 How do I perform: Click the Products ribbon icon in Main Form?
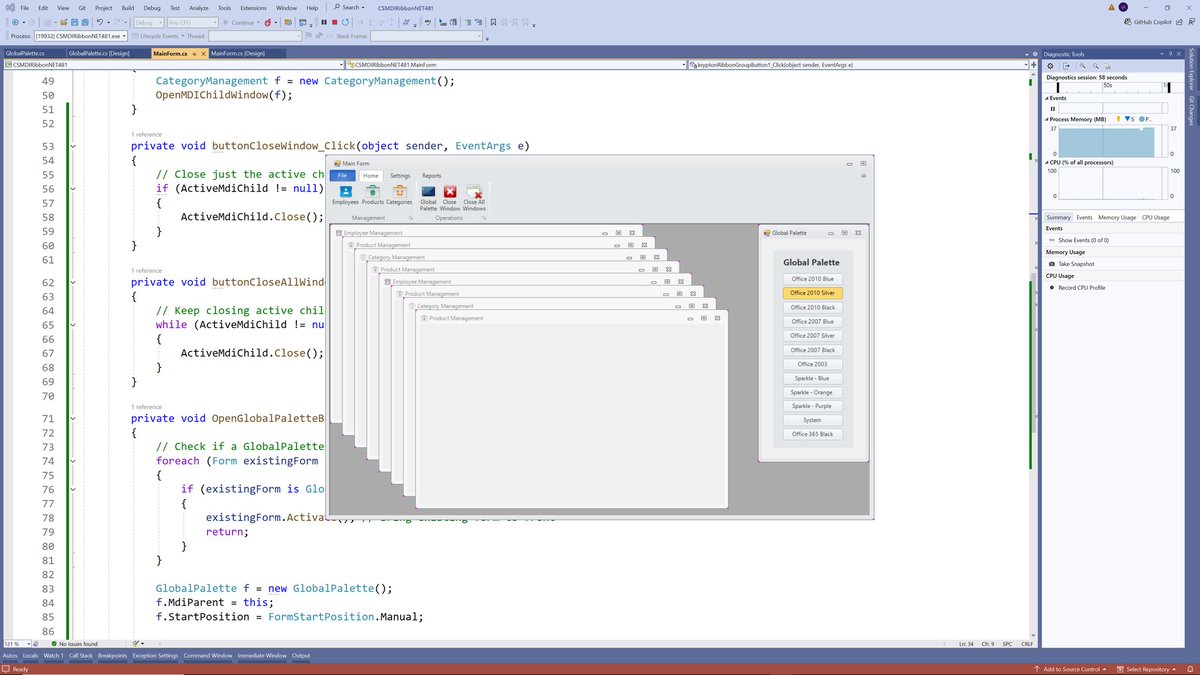pyautogui.click(x=372, y=194)
